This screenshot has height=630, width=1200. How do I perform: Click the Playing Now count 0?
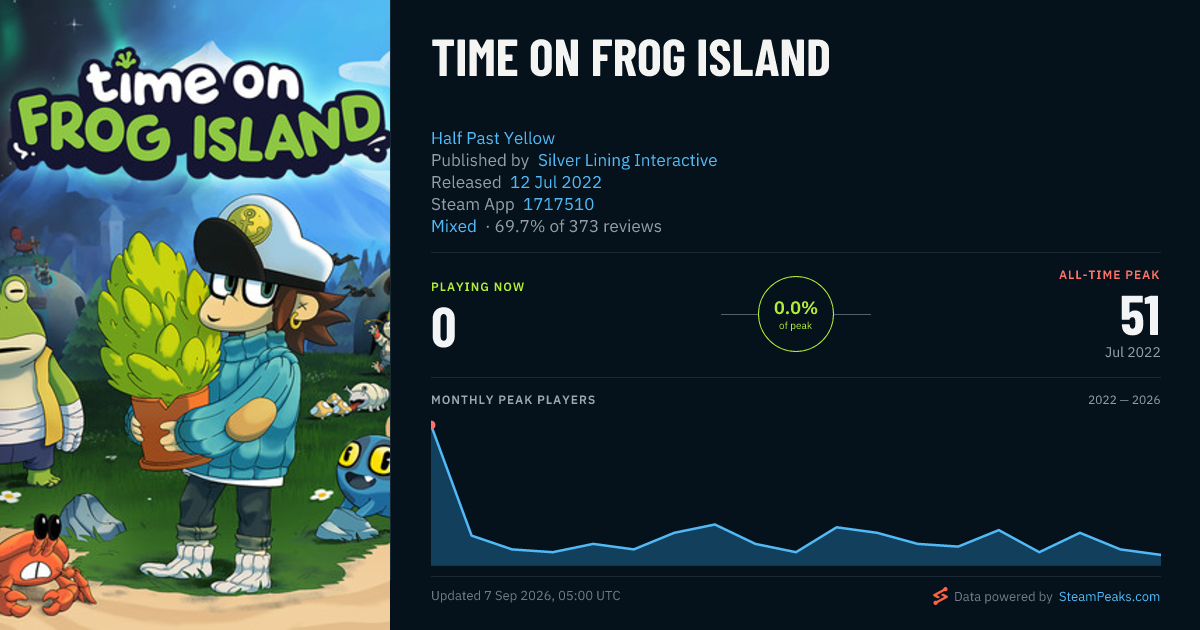click(444, 328)
